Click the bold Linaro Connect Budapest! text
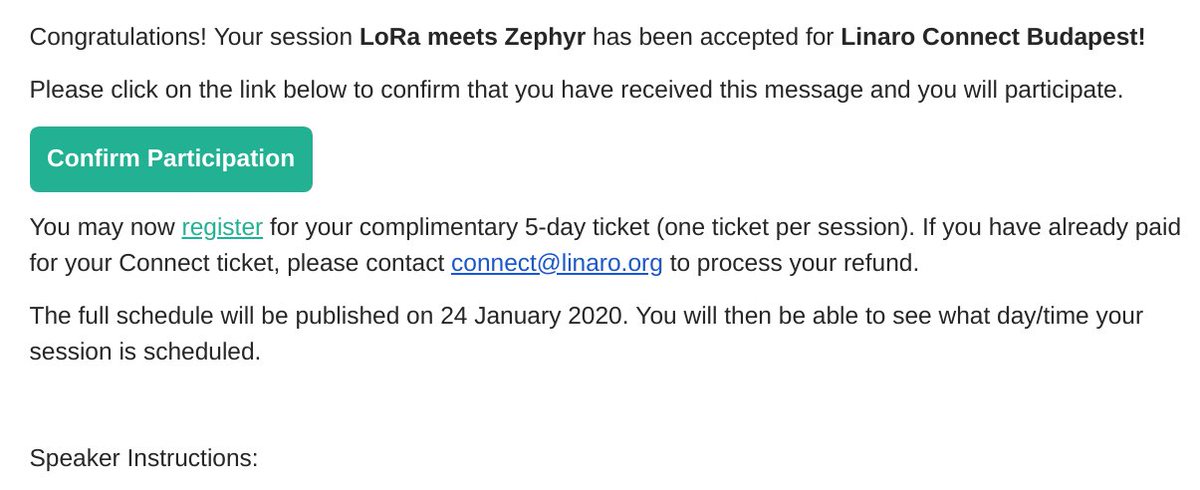This screenshot has height=490, width=1200. (x=993, y=38)
